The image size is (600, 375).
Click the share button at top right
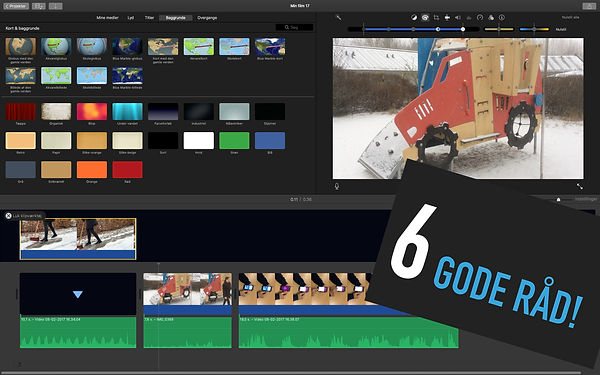[x=589, y=6]
